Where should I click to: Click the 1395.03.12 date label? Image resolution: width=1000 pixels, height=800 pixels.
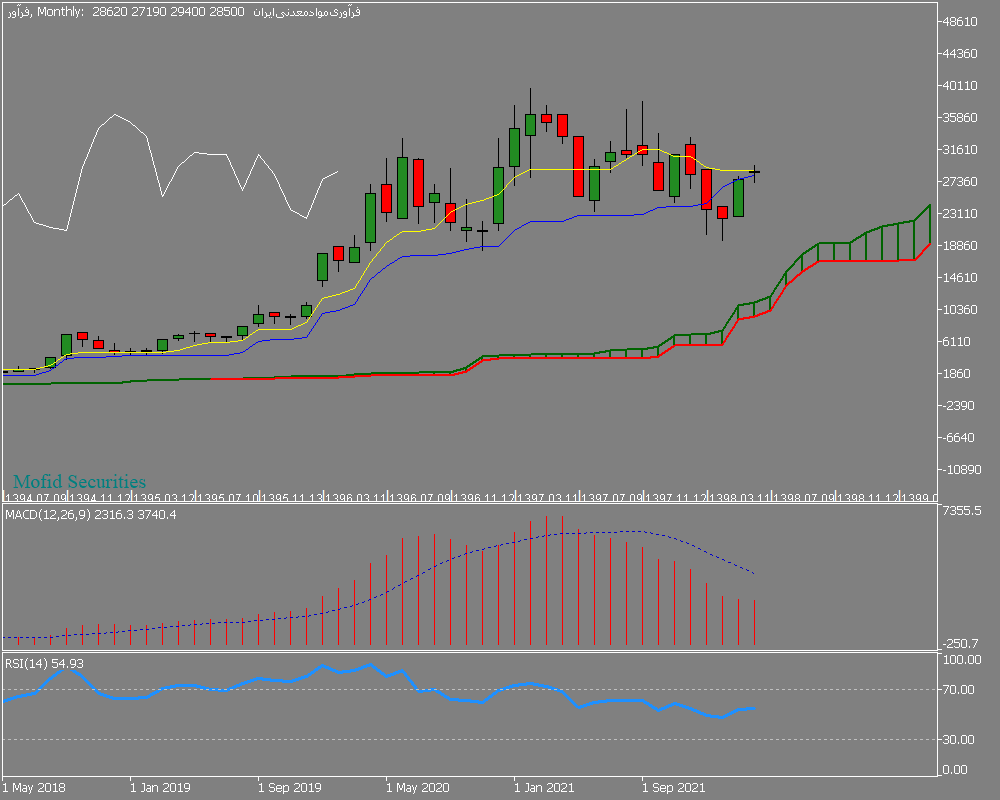pos(165,498)
